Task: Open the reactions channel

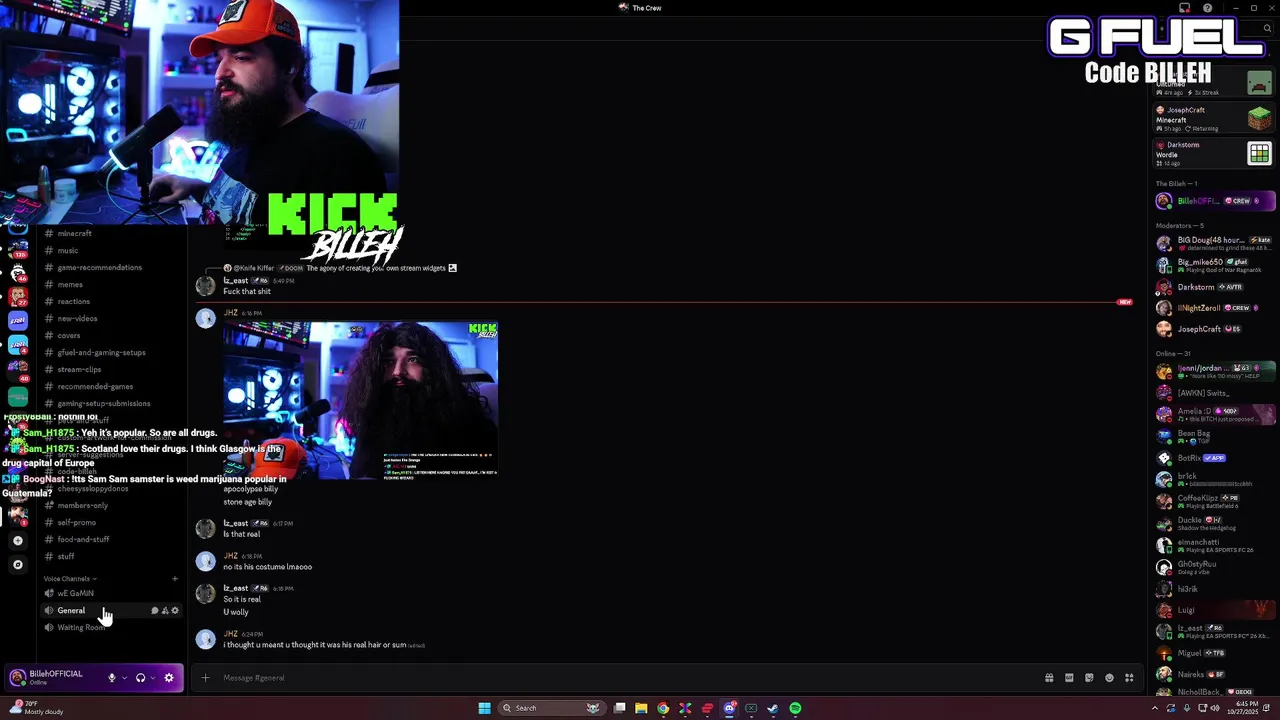Action: [x=110, y=301]
